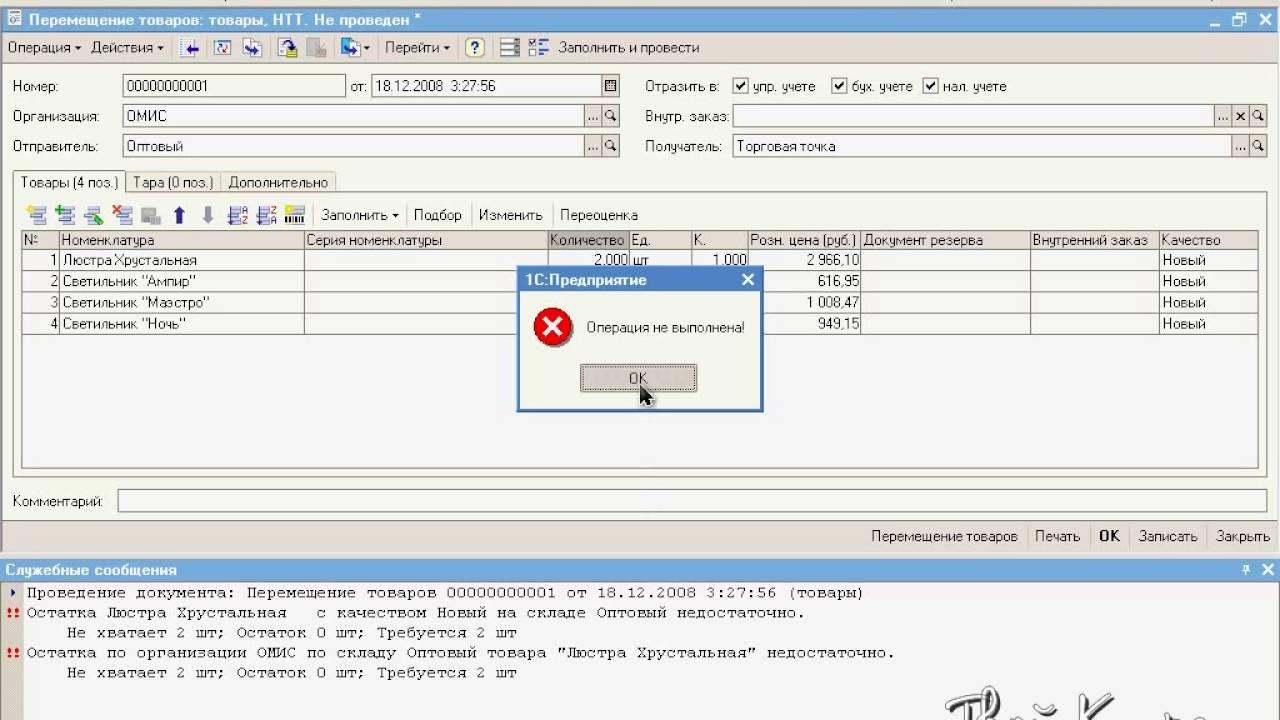Expand the Заполнить dropdown in table toolbar
The image size is (1280, 720).
359,215
